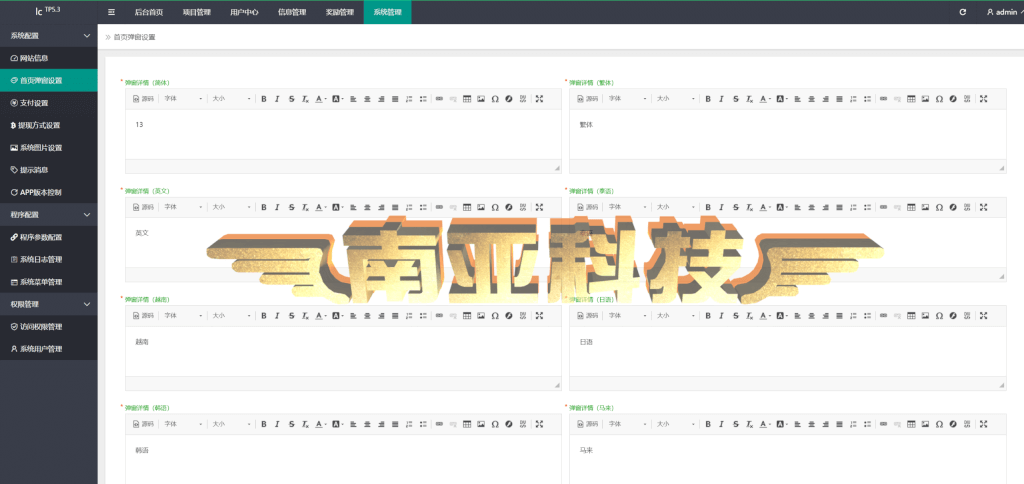Open the admin user menu

point(1005,12)
